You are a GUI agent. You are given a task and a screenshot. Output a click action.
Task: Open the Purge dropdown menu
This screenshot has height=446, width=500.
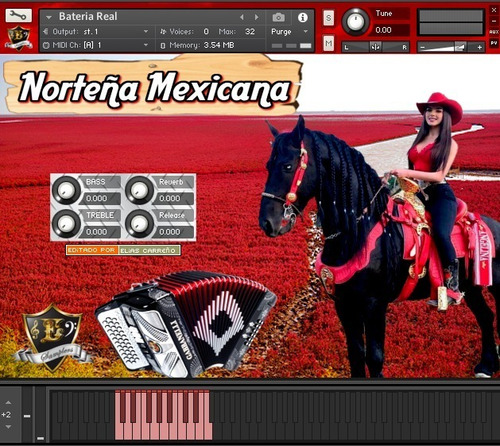click(306, 32)
